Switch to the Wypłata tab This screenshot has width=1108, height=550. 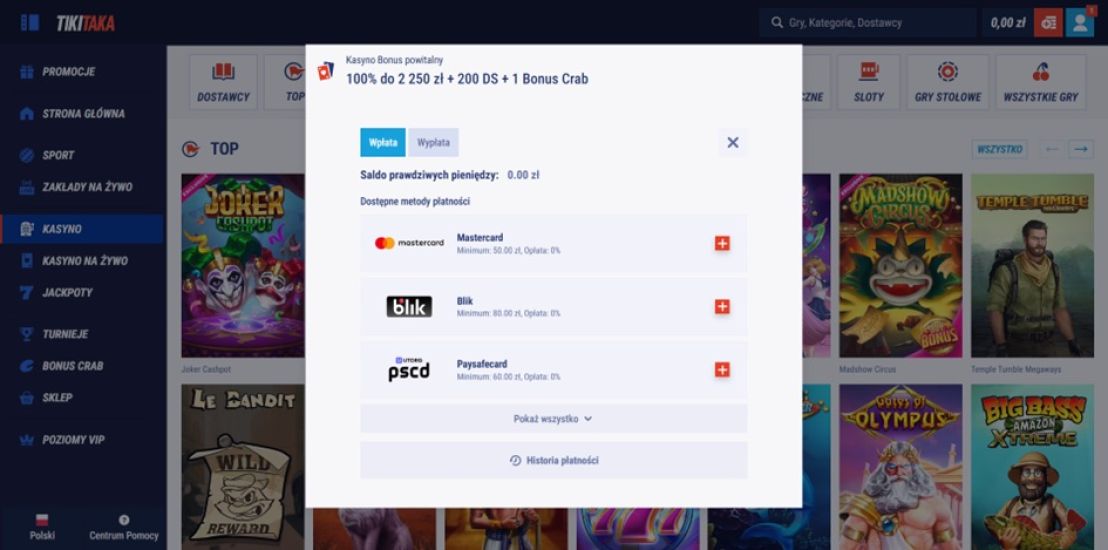(433, 143)
